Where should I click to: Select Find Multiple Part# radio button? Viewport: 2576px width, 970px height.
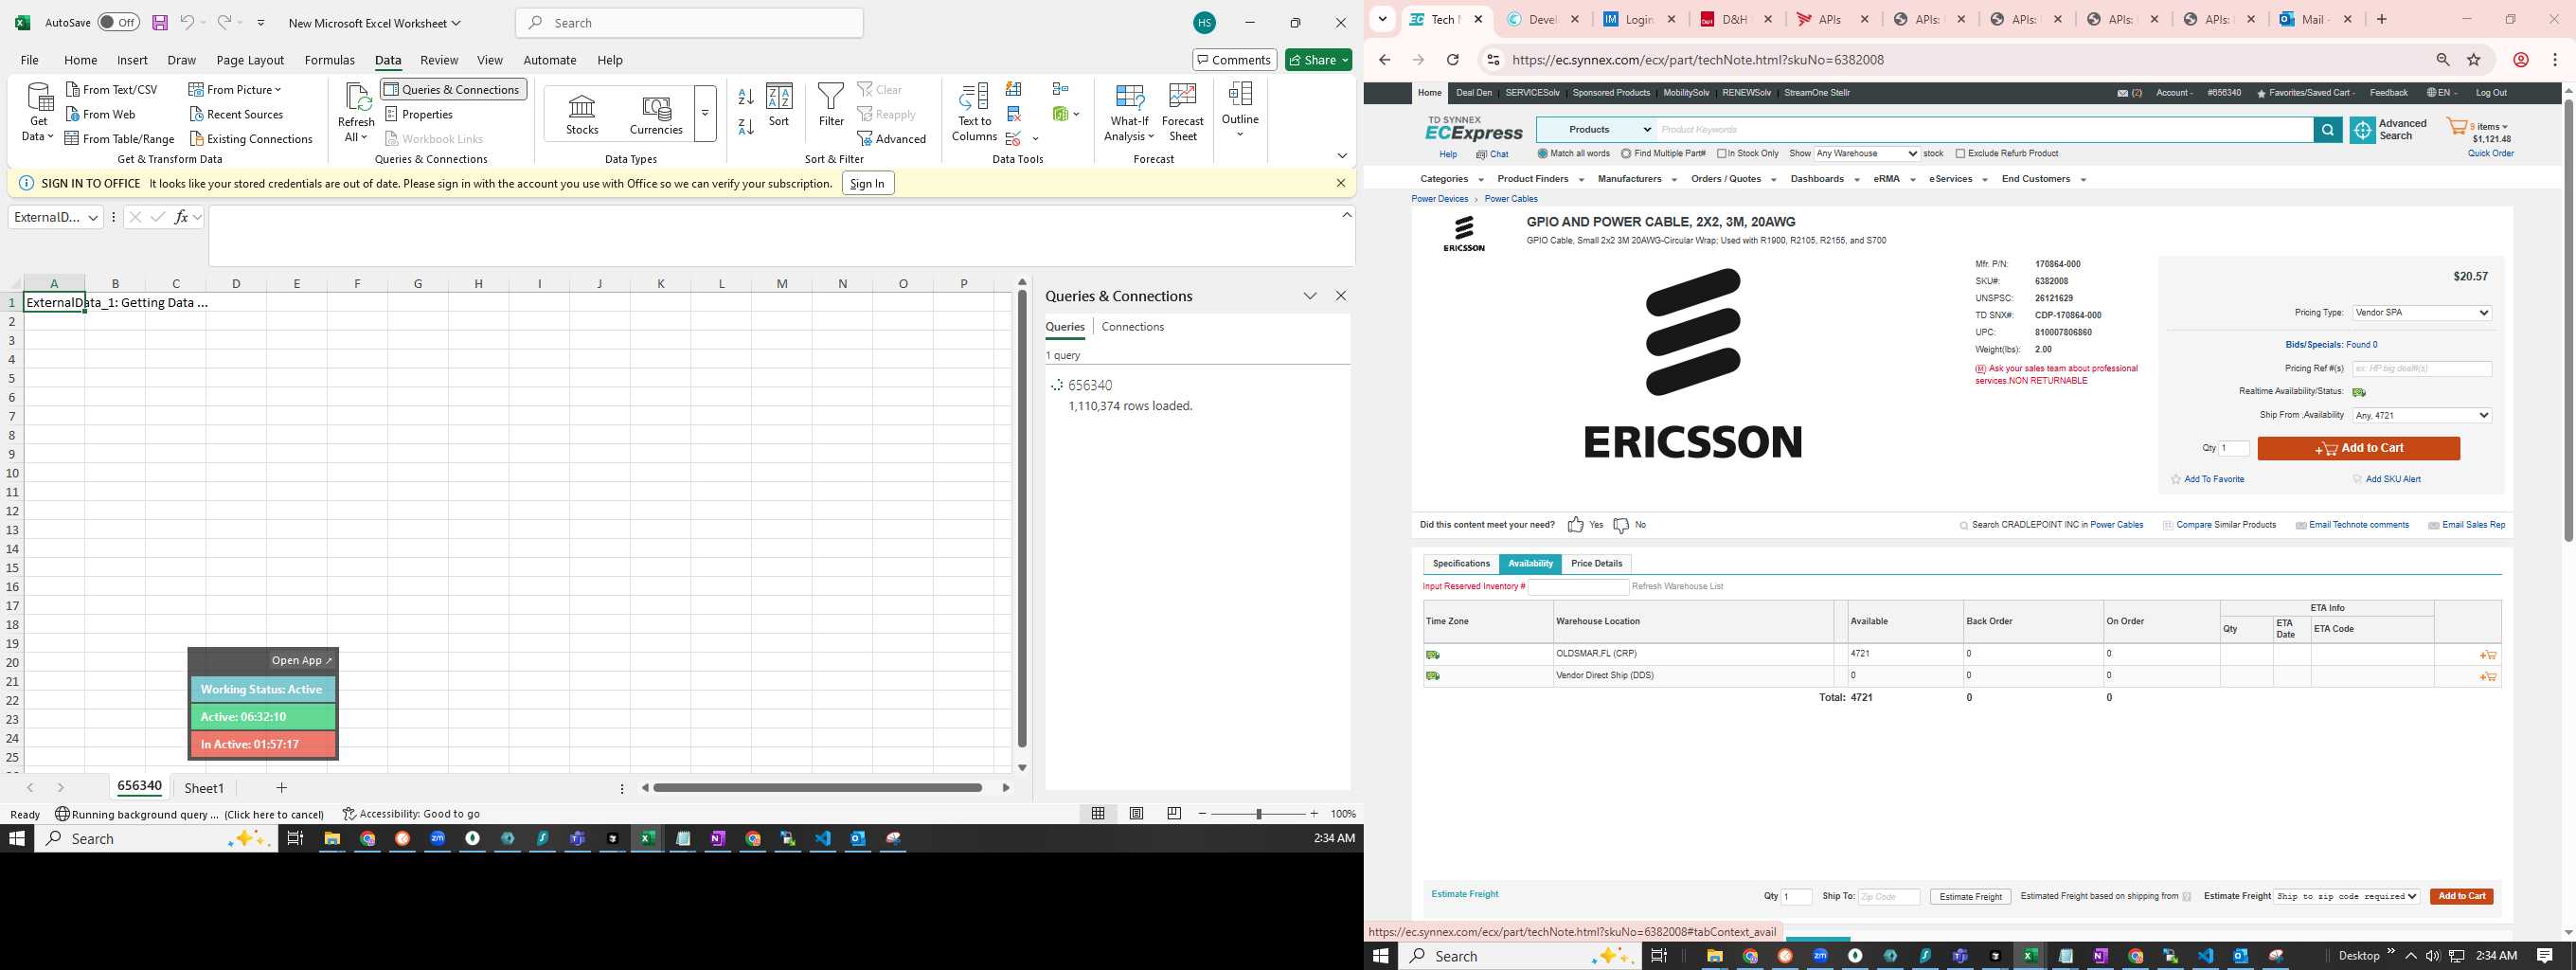(x=1626, y=154)
